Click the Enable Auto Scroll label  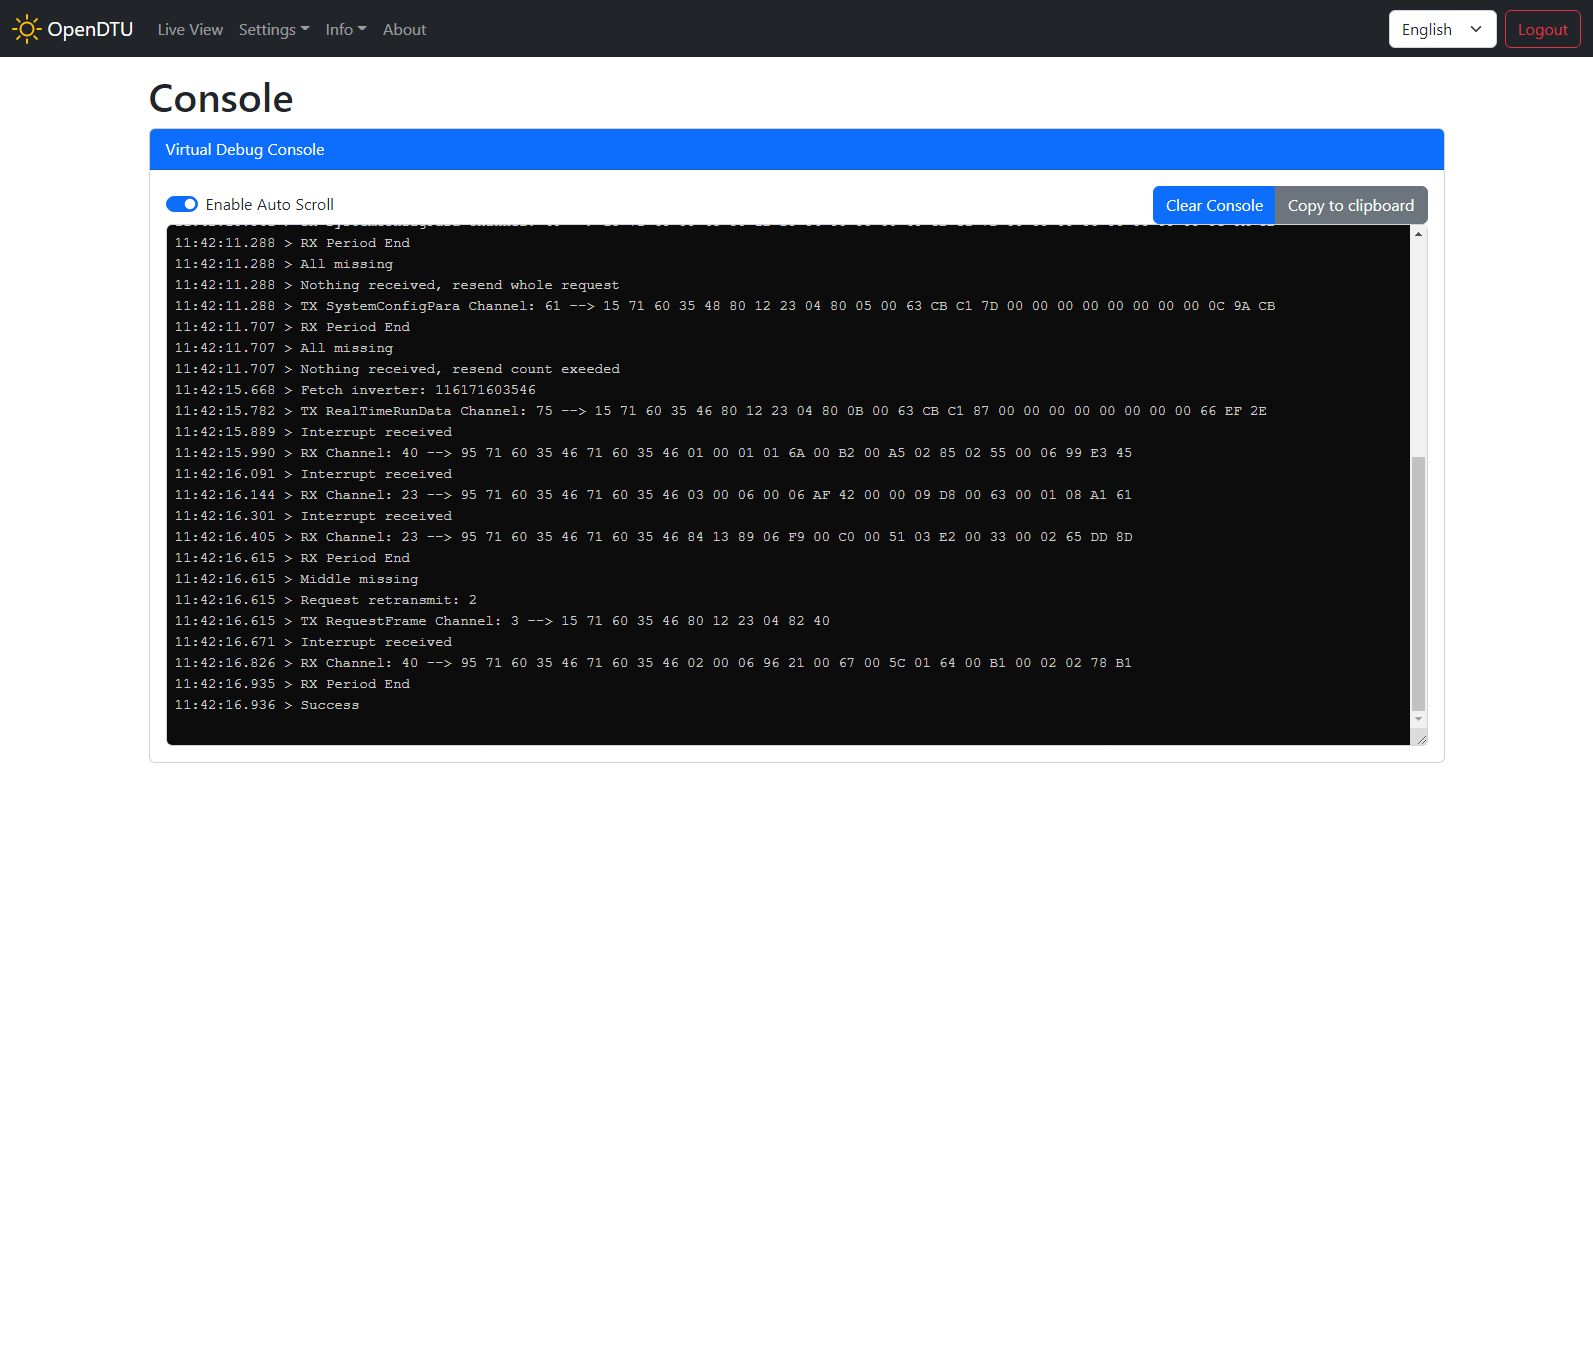[269, 204]
